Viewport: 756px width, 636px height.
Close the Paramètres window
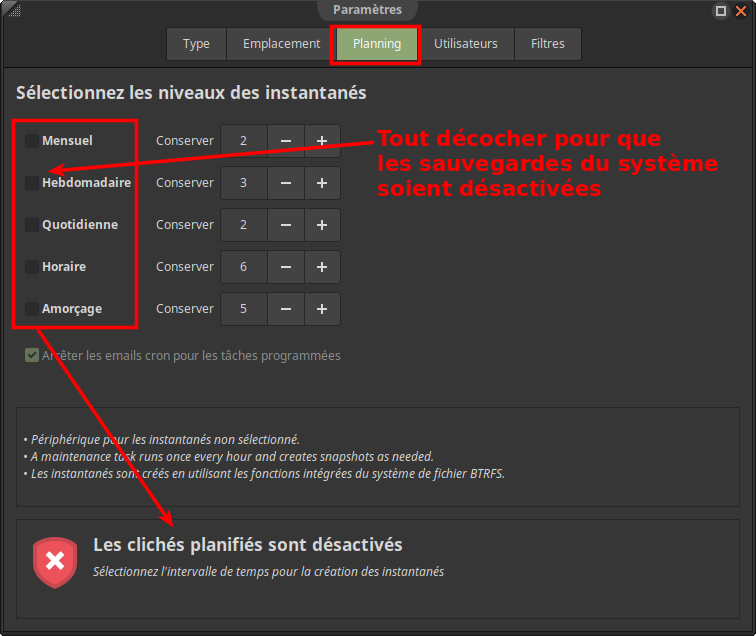741,10
